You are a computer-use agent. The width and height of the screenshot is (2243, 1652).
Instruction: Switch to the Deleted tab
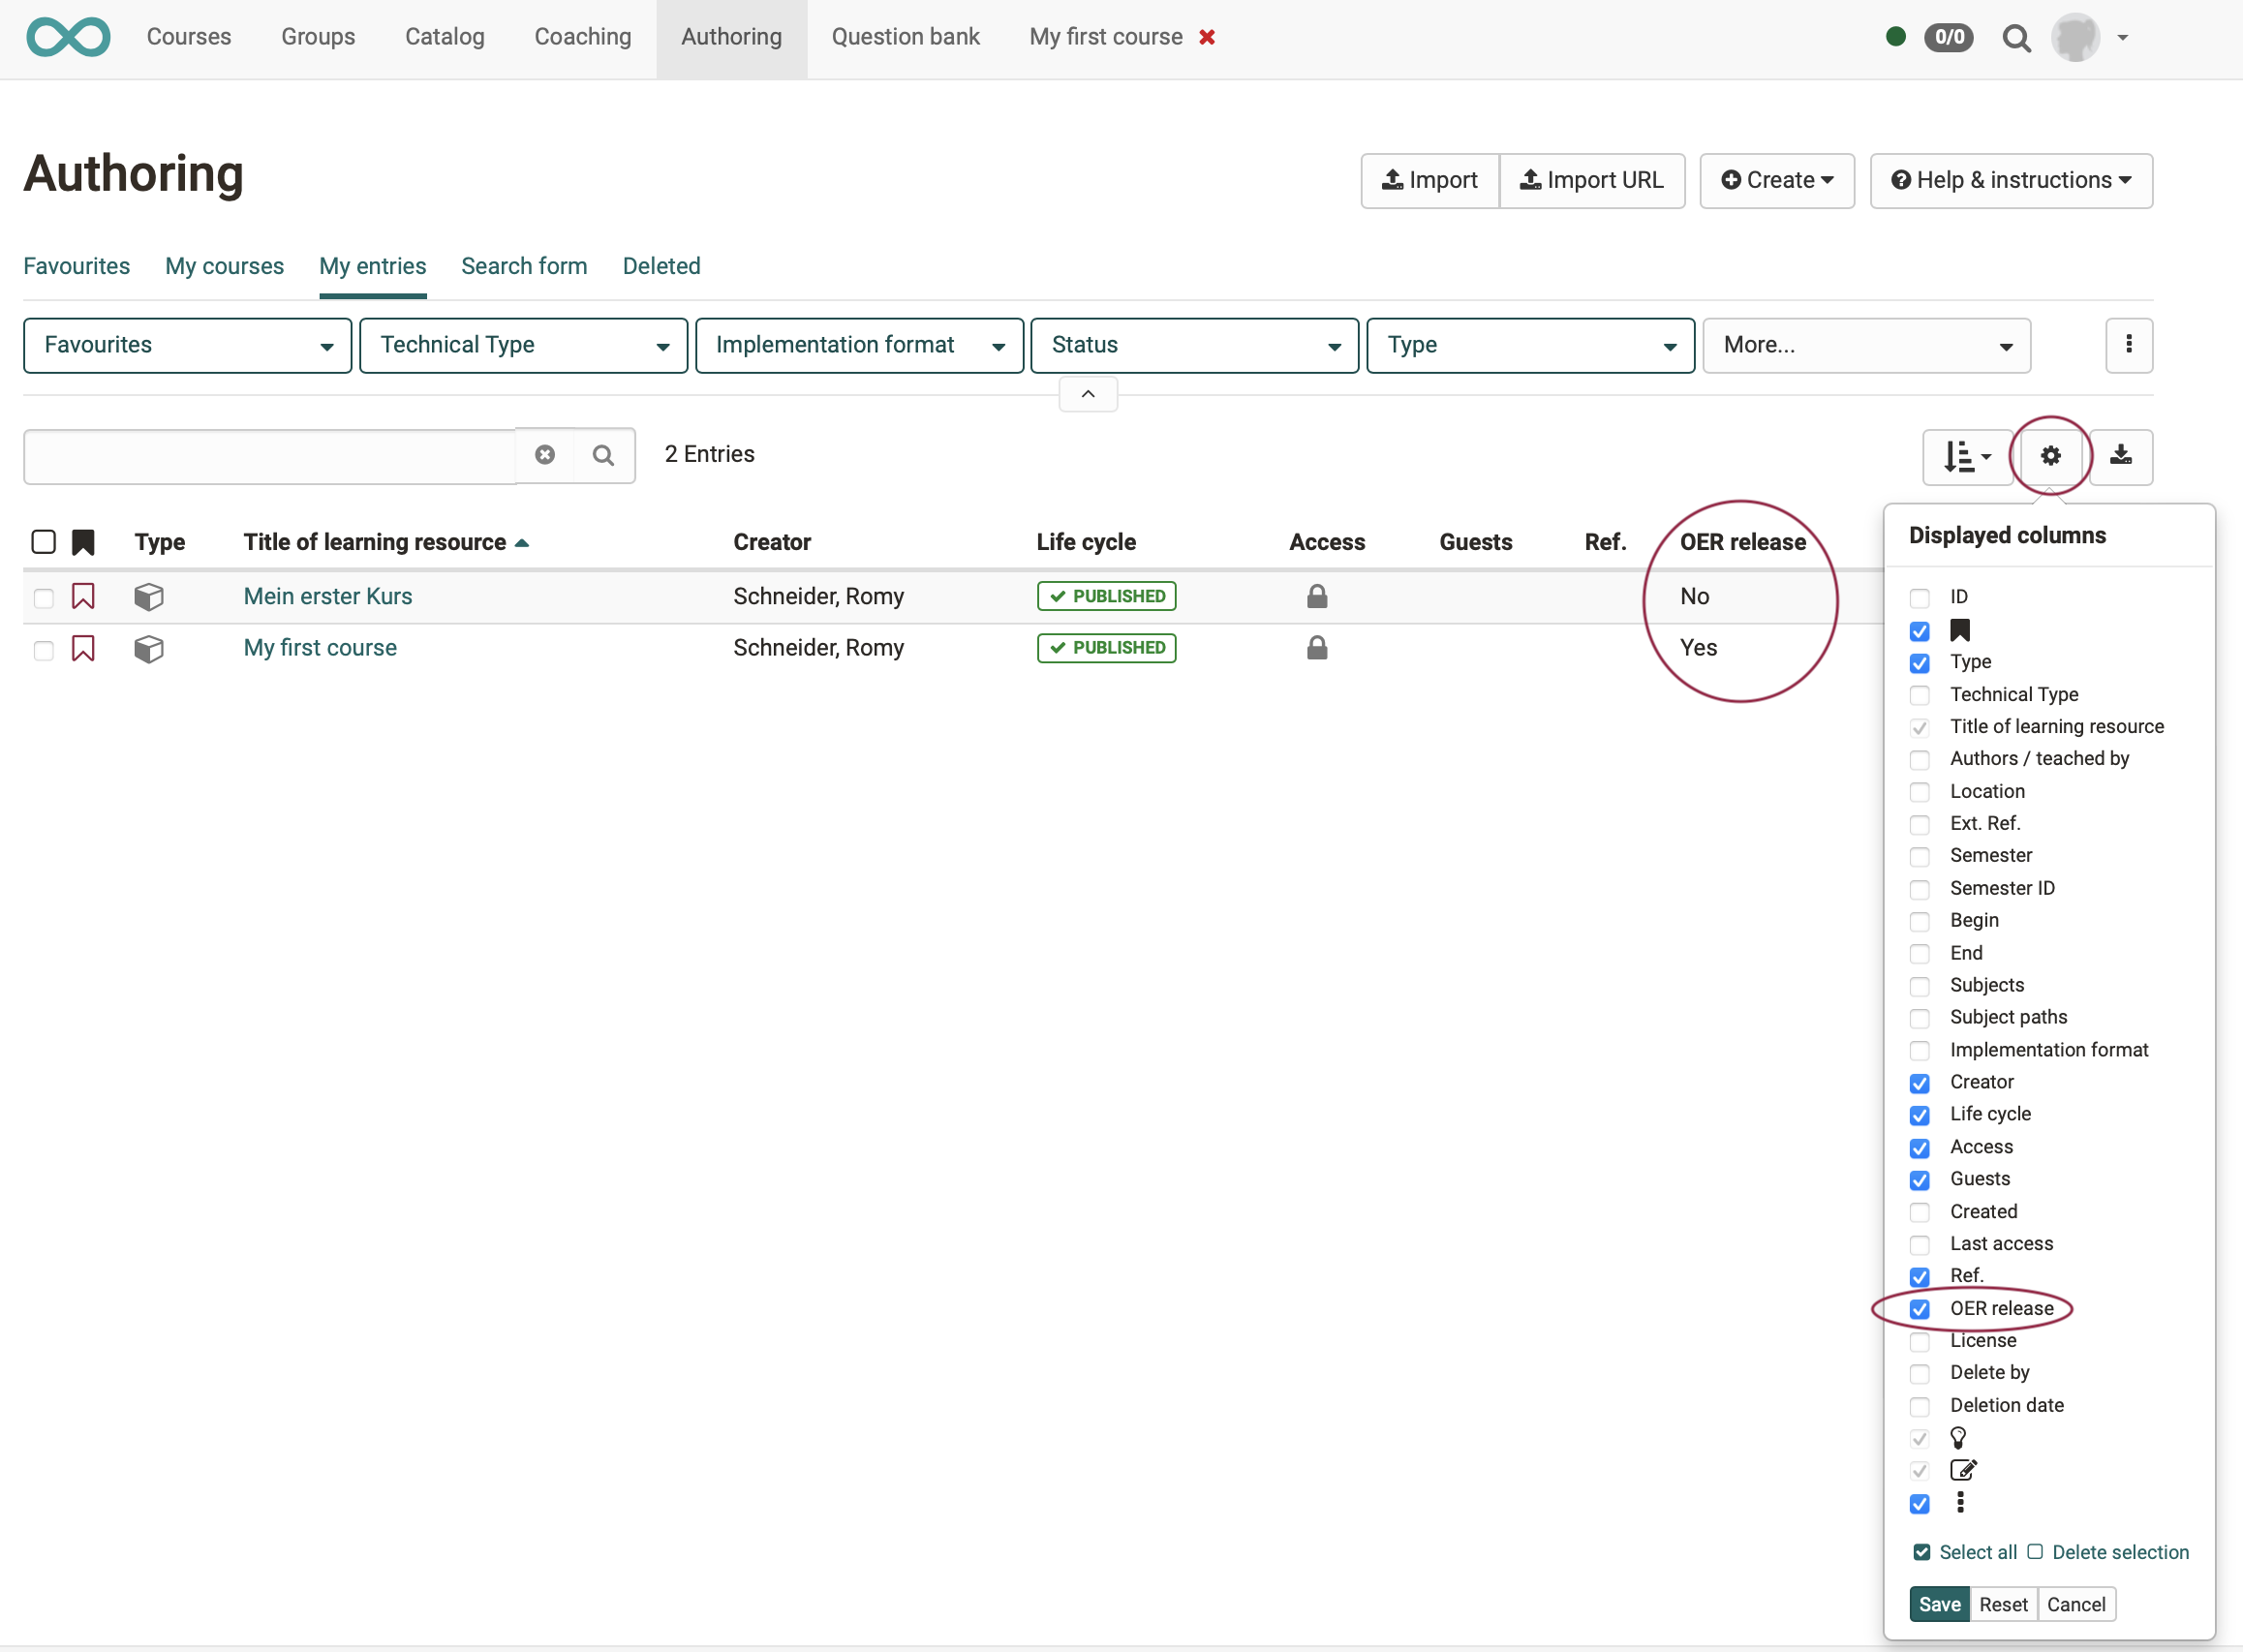[661, 266]
